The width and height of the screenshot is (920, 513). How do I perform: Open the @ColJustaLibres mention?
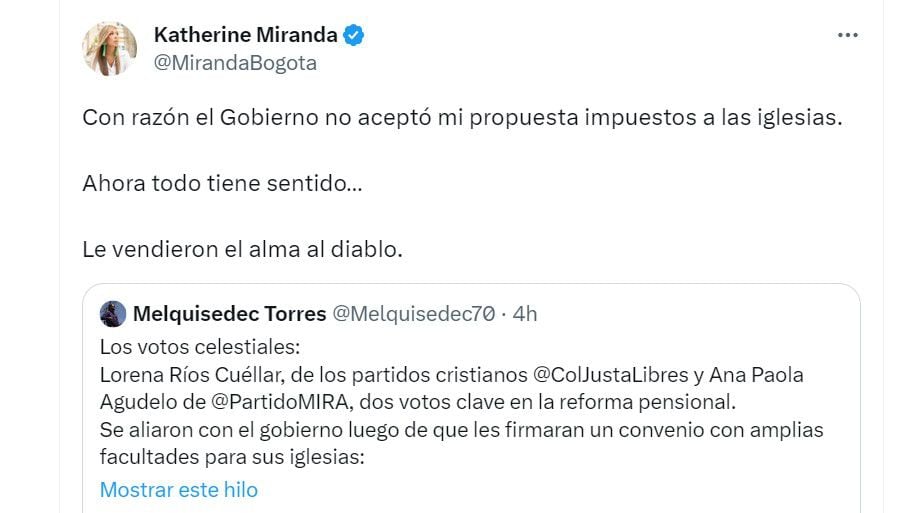[x=618, y=375]
